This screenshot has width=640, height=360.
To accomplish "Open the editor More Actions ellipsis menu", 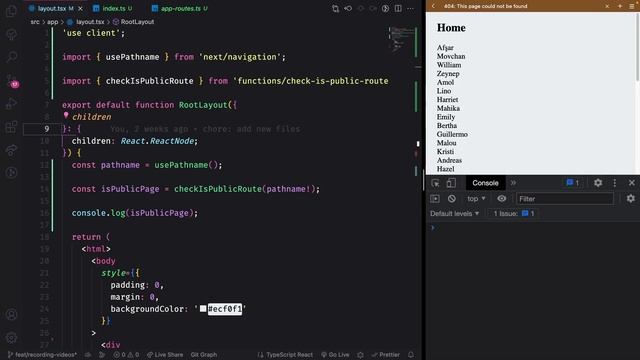I will coord(411,9).
